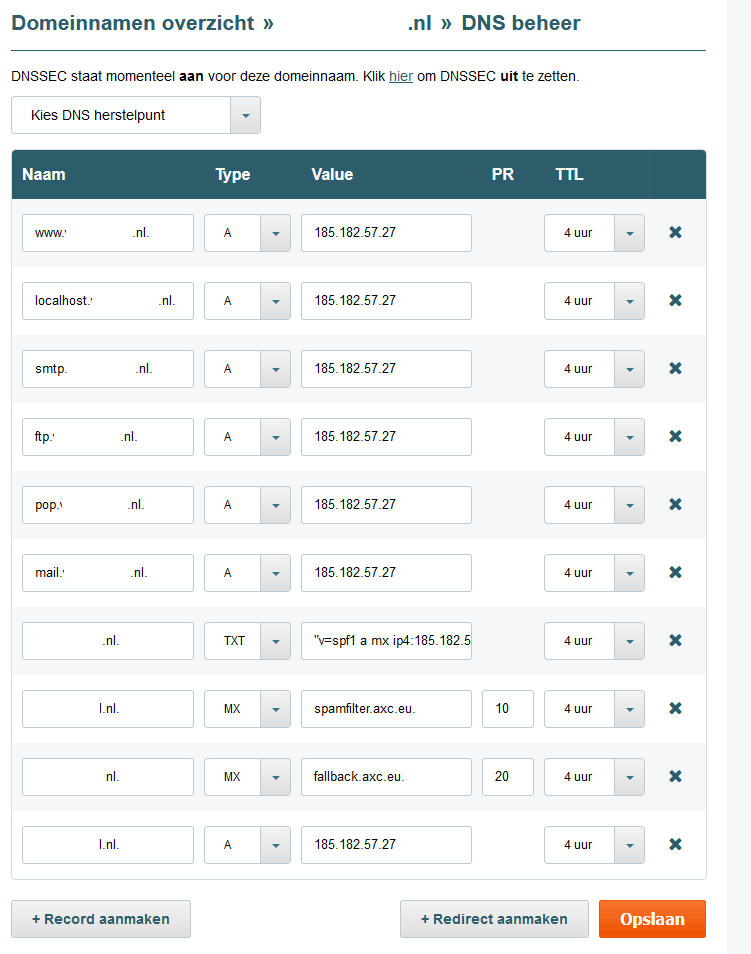751x954 pixels.
Task: Delete the pop A record
Action: (675, 504)
